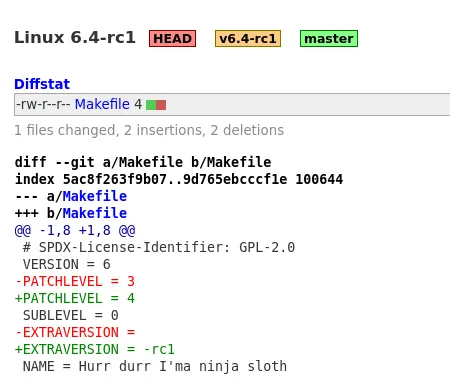Click the index 5ac8f263f9b07..9d765ebcccf1e line
Viewport: 450px width, 383px height.
179,179
